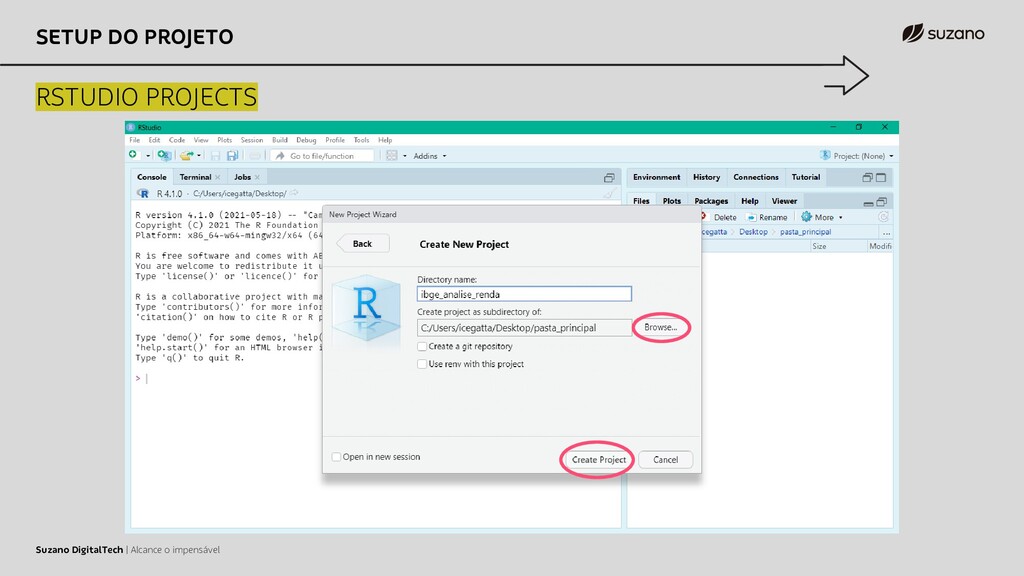Open the New File dropdown arrow
The width and height of the screenshot is (1024, 576).
tap(148, 156)
